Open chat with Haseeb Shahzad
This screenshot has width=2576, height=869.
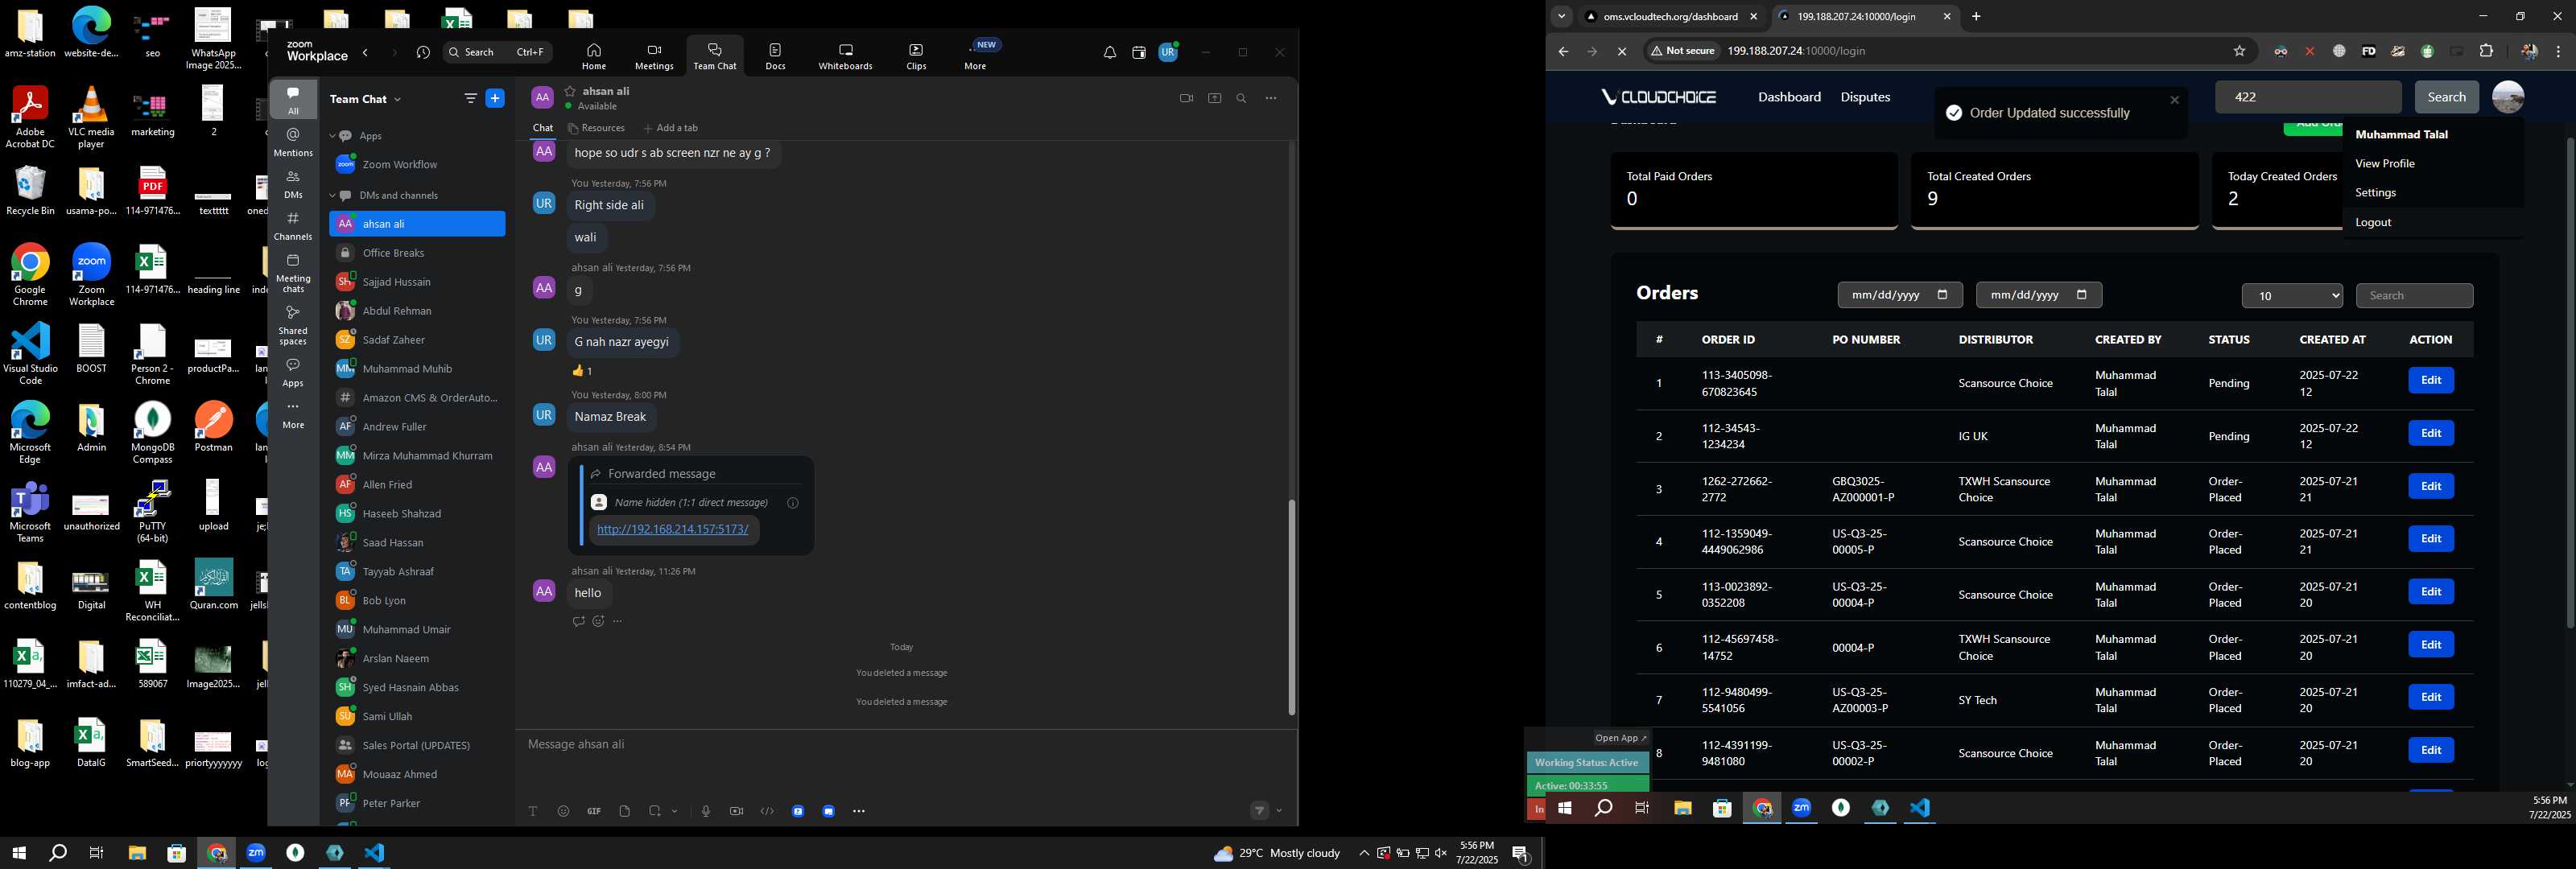pos(417,513)
